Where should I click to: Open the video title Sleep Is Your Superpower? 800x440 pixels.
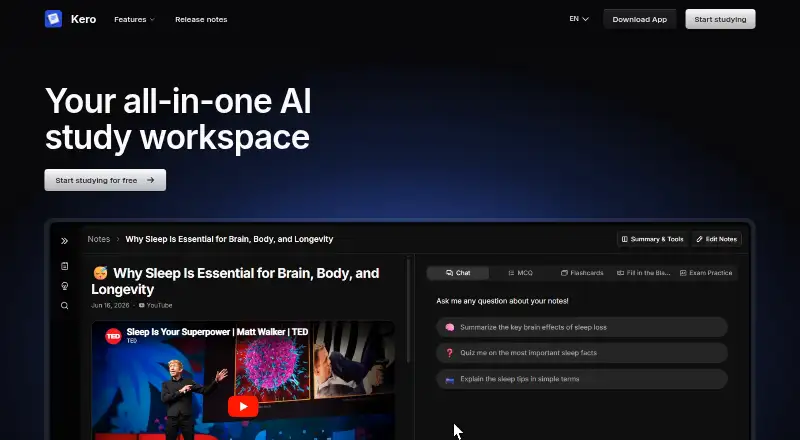217,332
